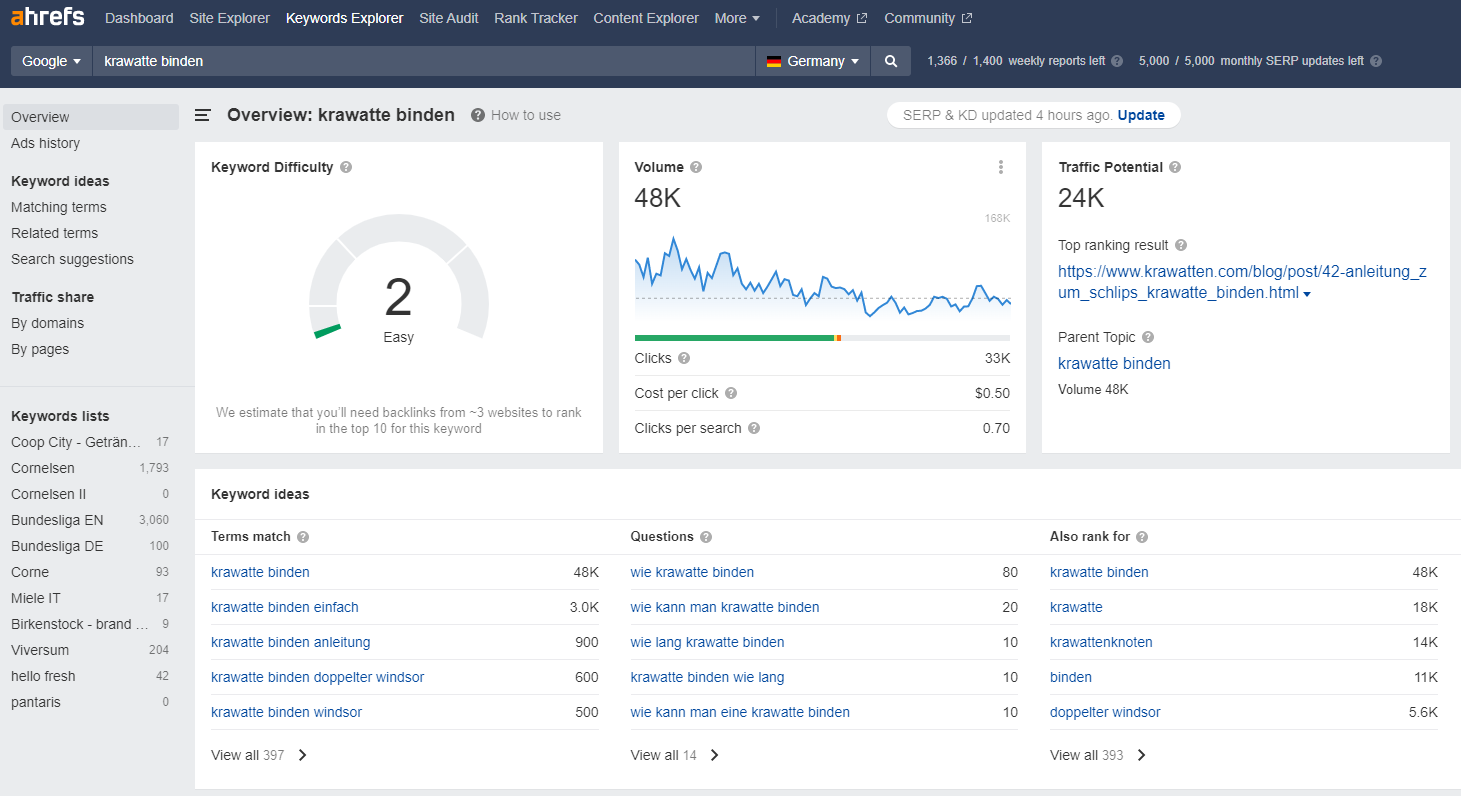1461x796 pixels.
Task: Open Content Explorer tab
Action: 646,18
